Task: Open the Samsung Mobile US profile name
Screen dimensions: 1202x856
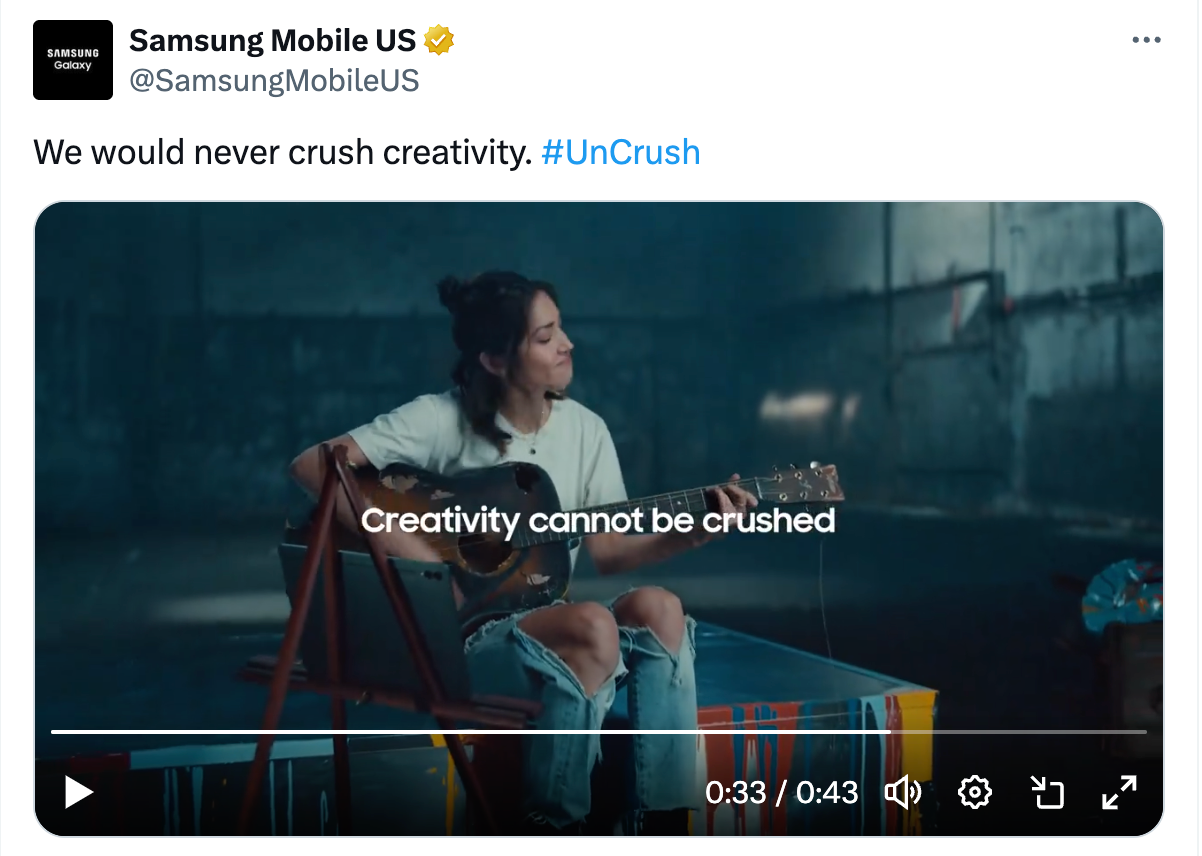Action: [x=272, y=41]
